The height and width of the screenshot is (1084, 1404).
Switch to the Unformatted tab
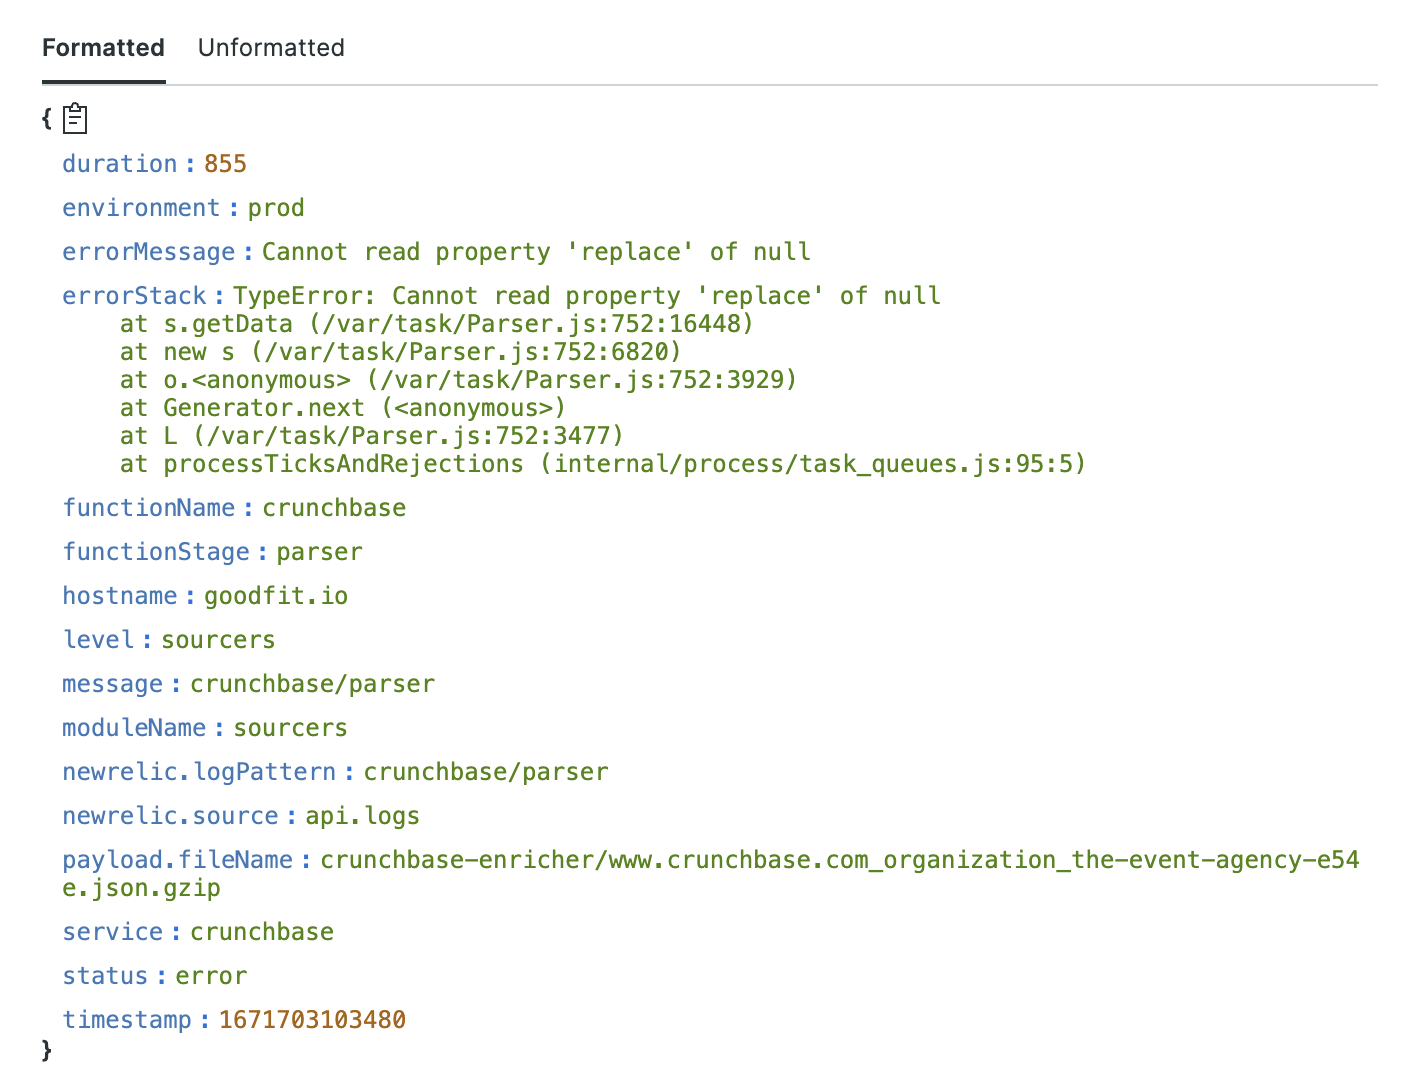(271, 48)
